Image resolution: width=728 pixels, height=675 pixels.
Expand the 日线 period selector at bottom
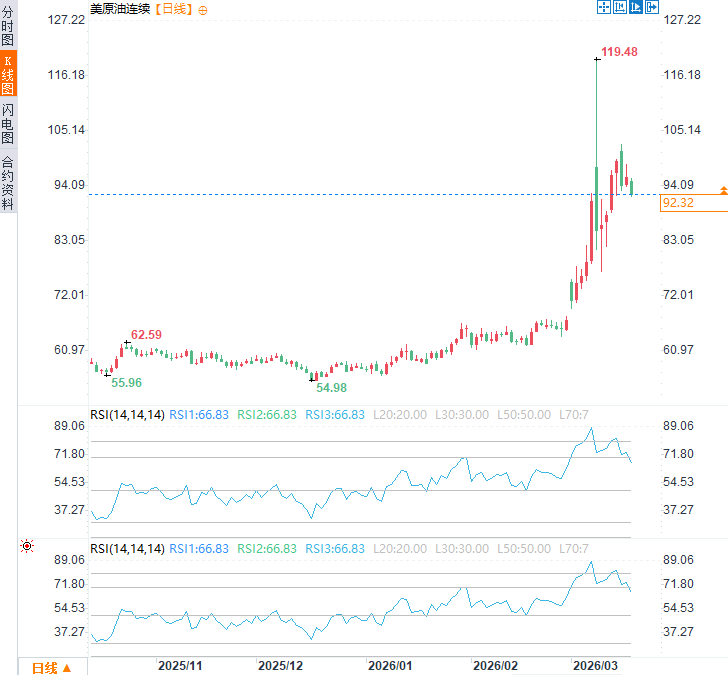click(x=52, y=668)
